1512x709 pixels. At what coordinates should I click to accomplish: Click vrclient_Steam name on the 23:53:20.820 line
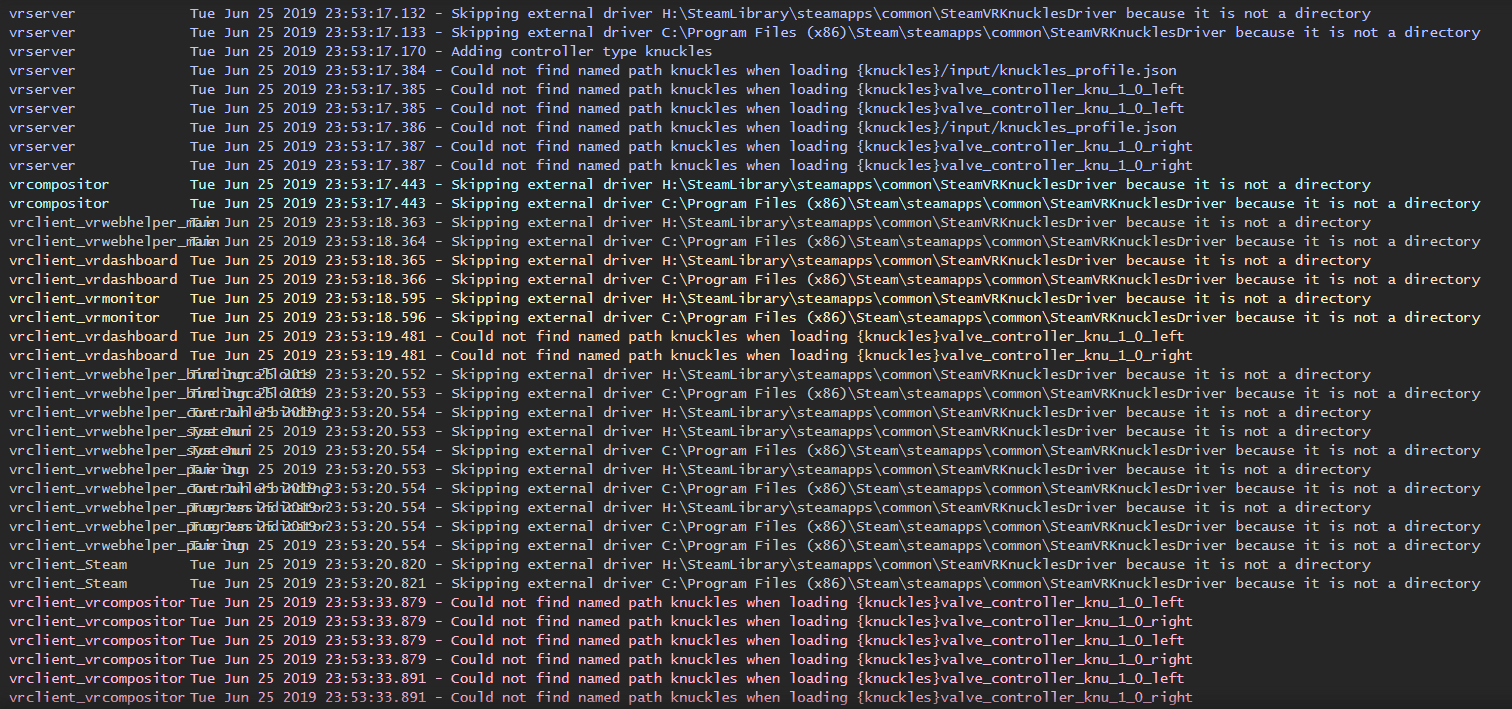[68, 564]
